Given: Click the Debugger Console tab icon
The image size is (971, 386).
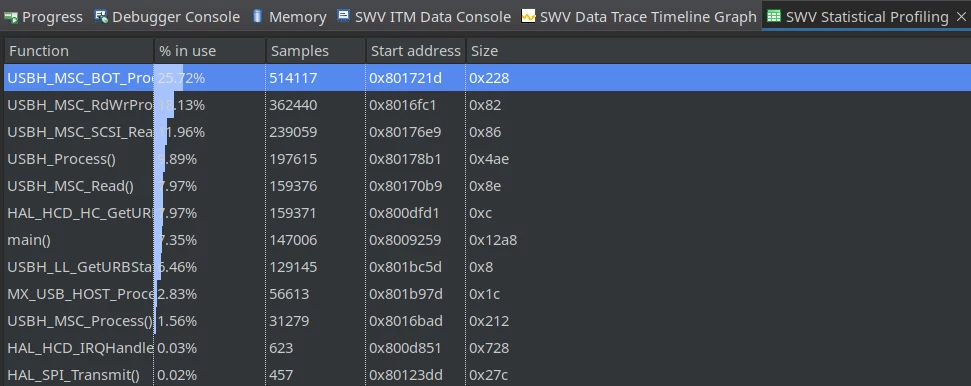Looking at the screenshot, I should coord(101,16).
